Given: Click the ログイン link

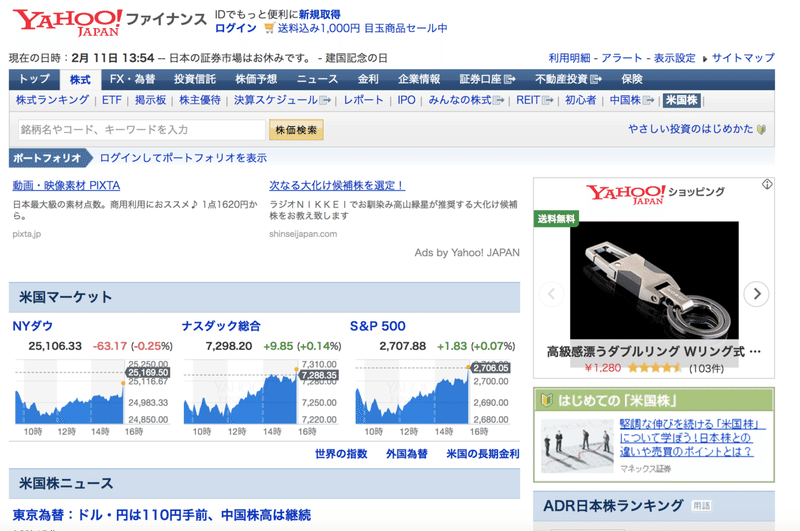Looking at the screenshot, I should (x=236, y=28).
